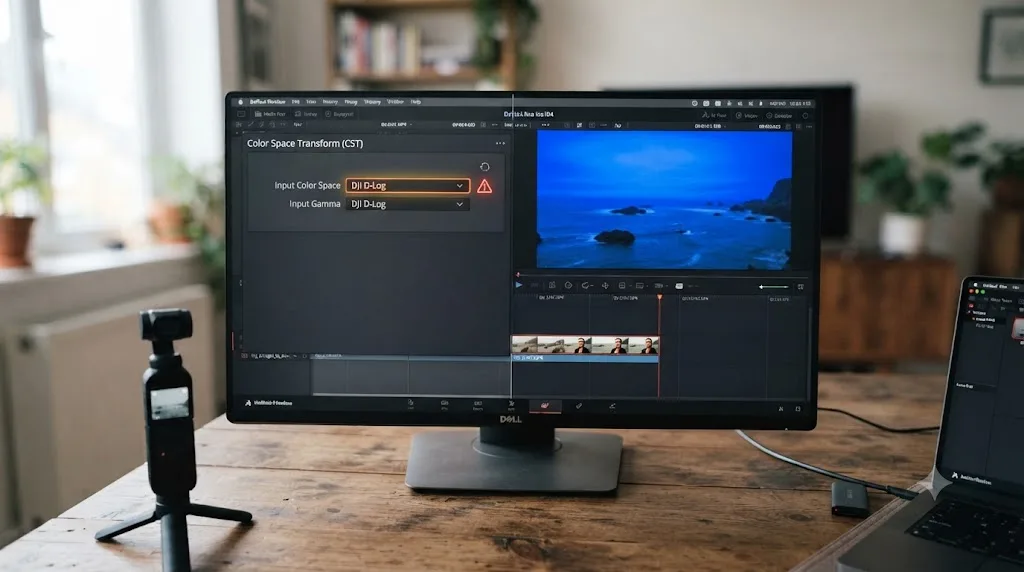Screen dimensions: 1024x572
Task: Click the horizontal scrollbar under the timeline tracks
Action: 411,394
